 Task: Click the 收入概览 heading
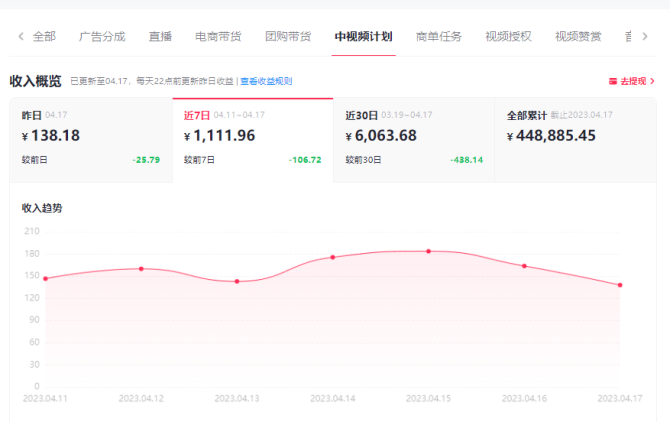click(x=35, y=81)
